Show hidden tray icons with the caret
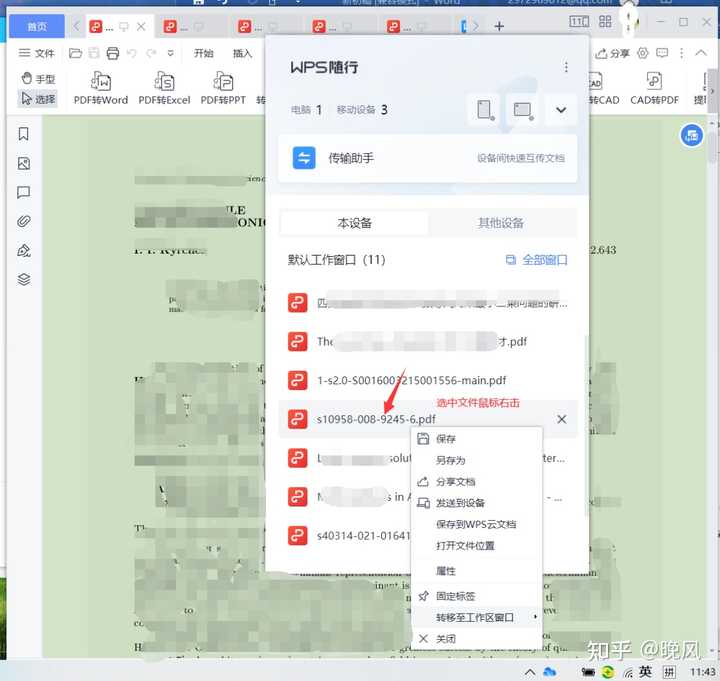Screen dimensions: 720x681 [x=529, y=672]
